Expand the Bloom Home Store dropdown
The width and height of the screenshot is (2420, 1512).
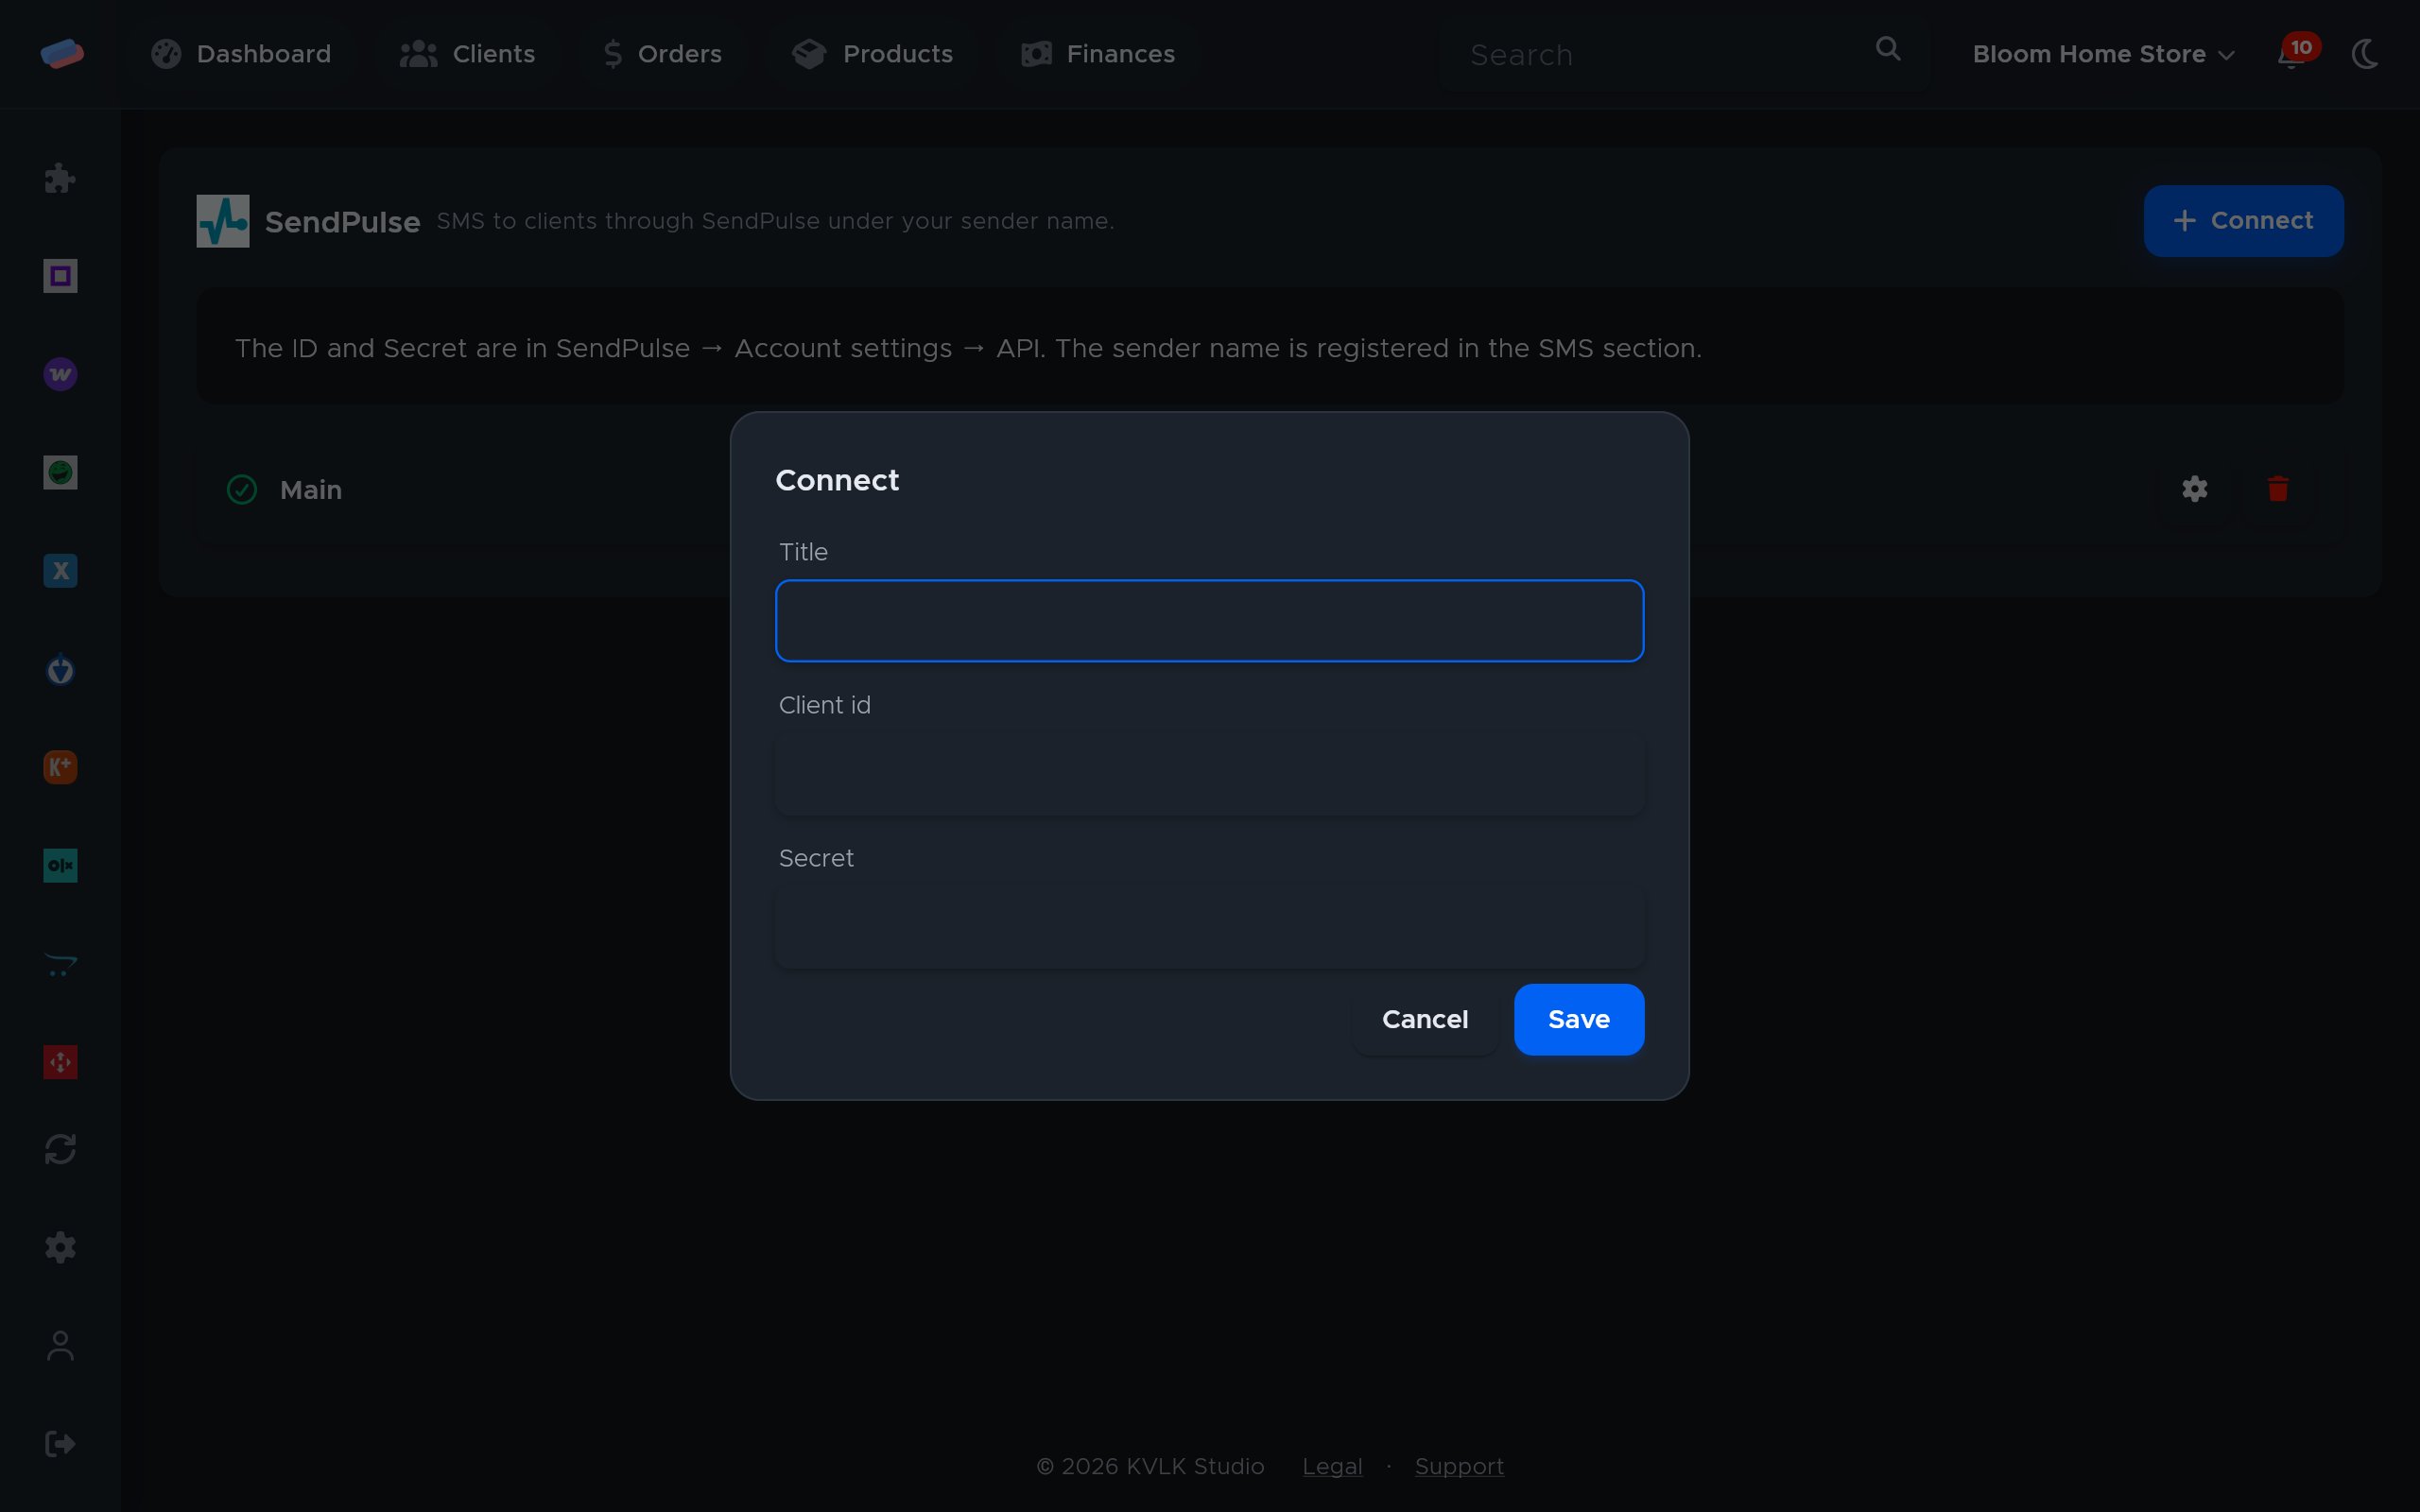point(2103,54)
